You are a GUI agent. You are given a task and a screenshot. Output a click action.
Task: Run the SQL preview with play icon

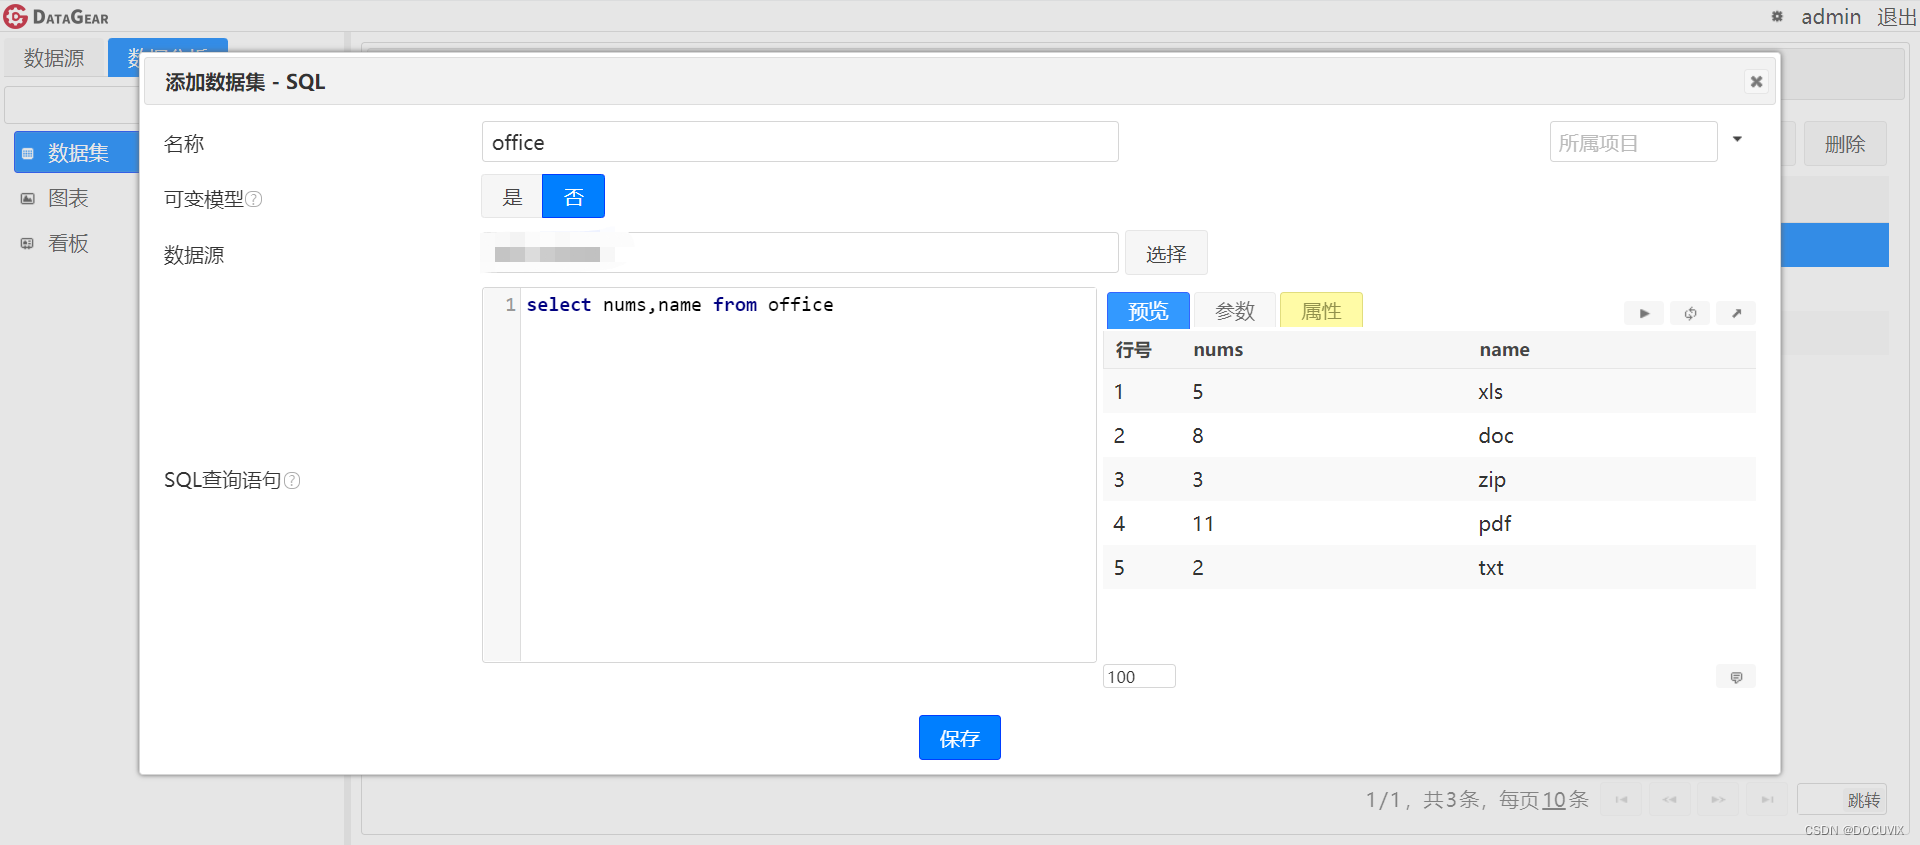pyautogui.click(x=1644, y=314)
